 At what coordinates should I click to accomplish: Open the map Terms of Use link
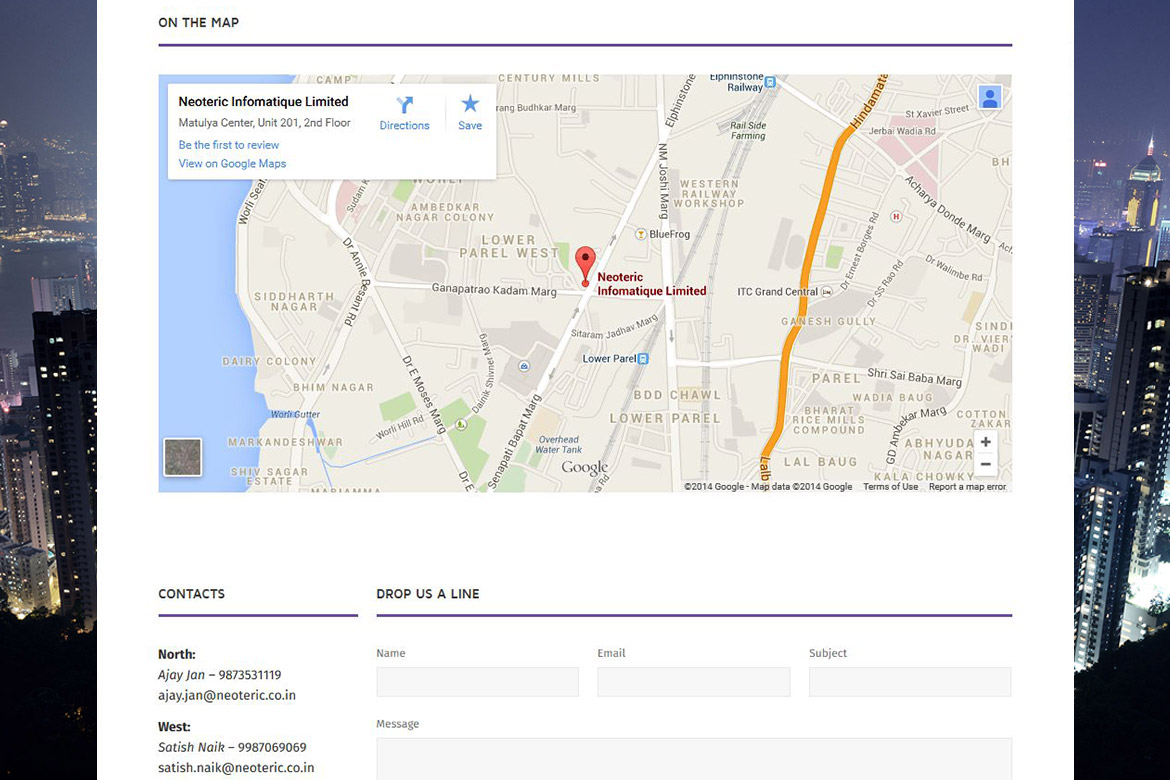[x=890, y=487]
